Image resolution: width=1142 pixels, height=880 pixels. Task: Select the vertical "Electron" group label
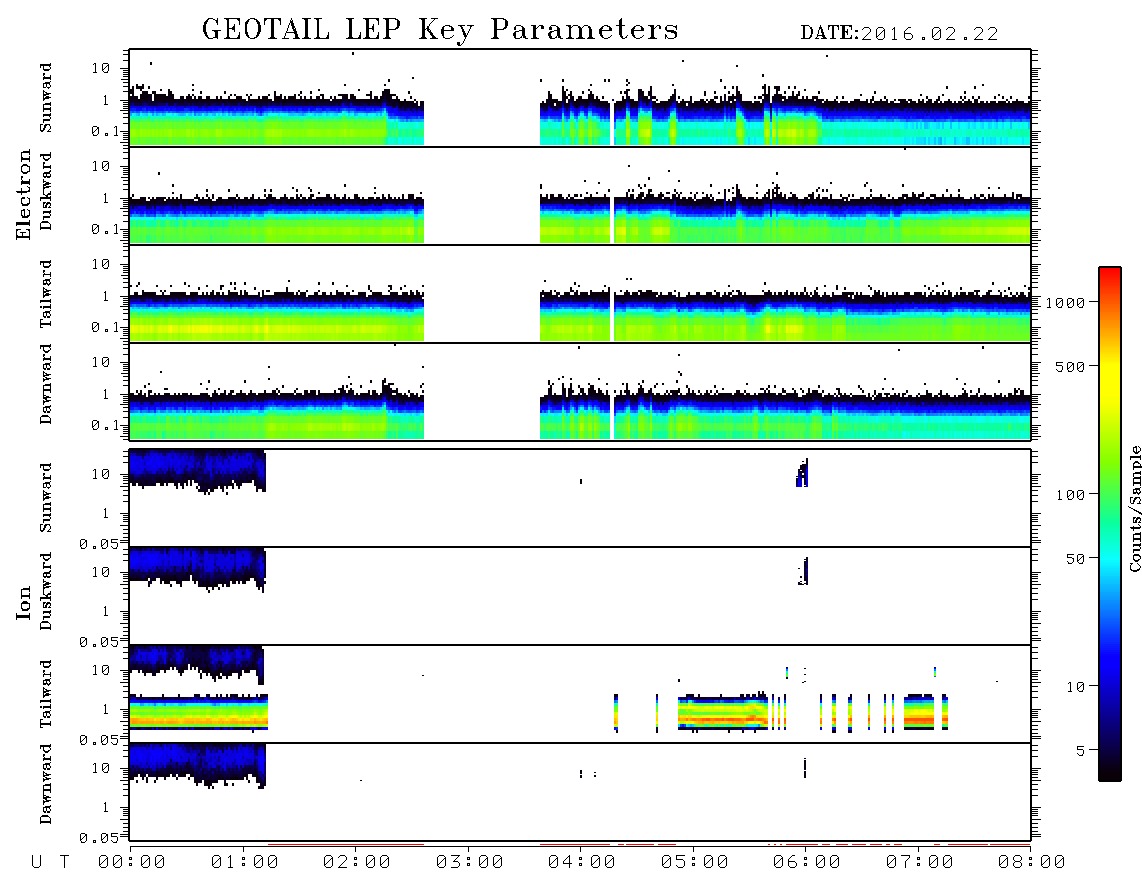point(23,195)
